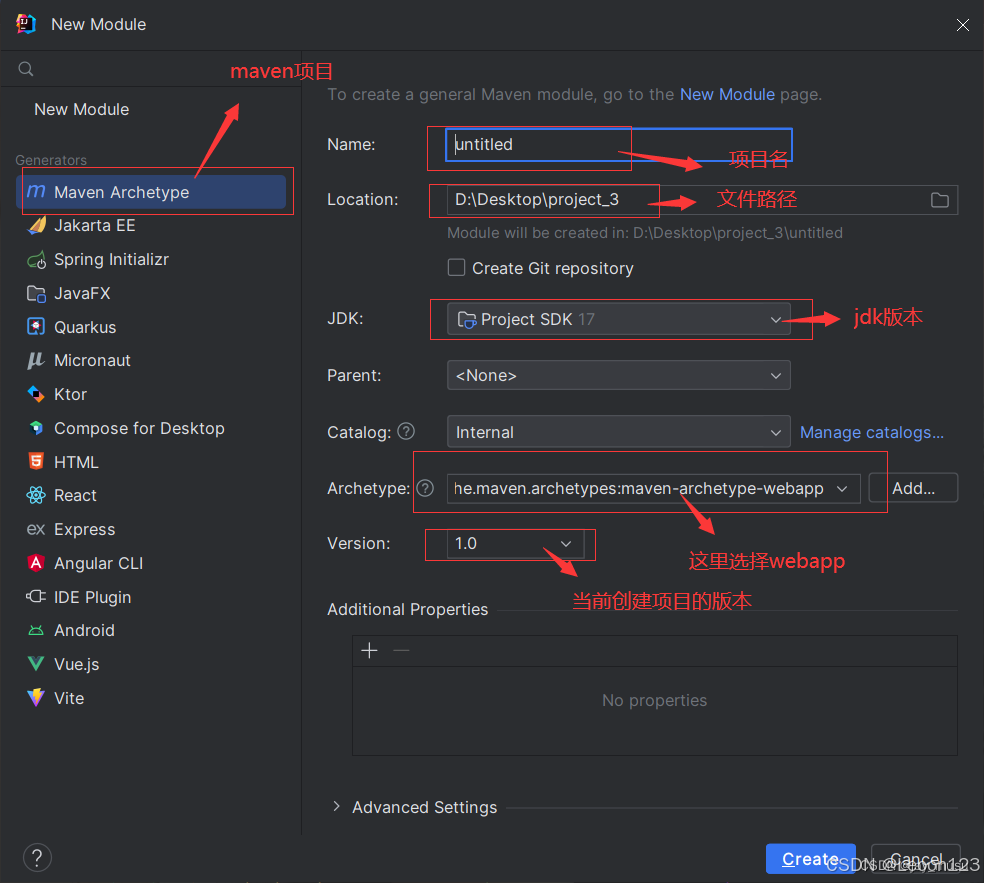Click the Create button
Screen dimensions: 984x883
point(810,859)
